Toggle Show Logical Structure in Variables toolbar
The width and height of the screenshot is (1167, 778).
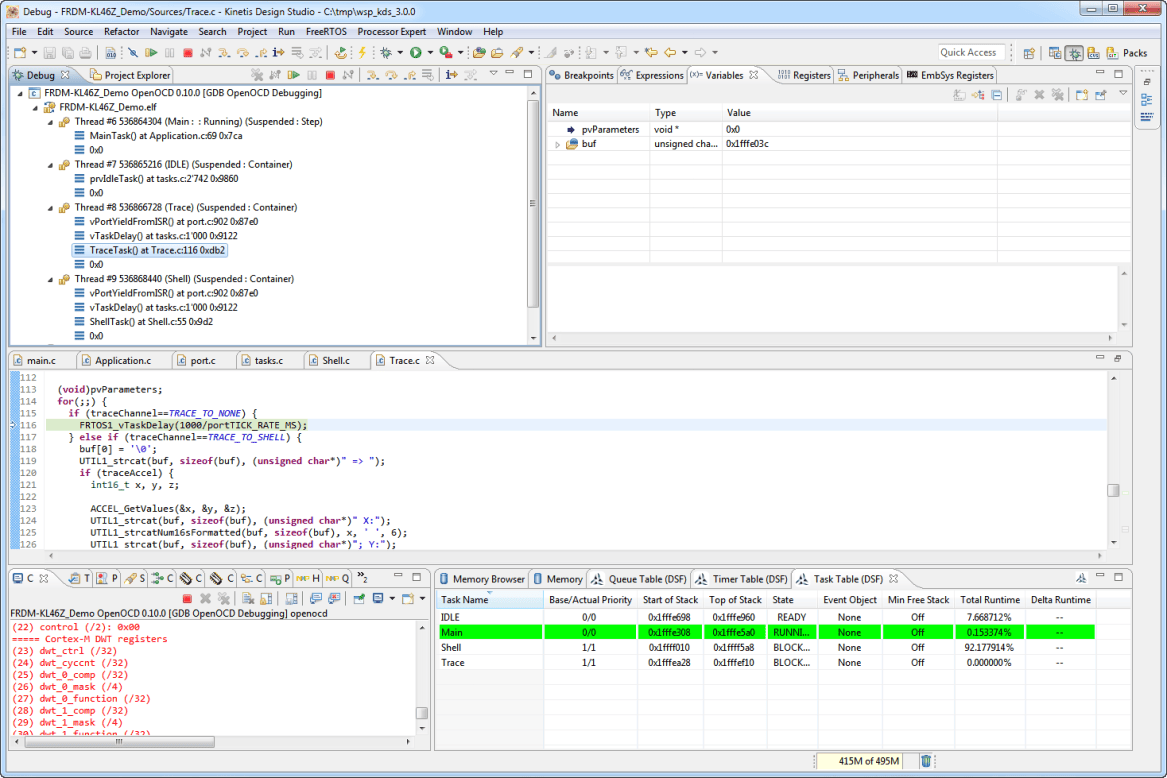point(978,95)
